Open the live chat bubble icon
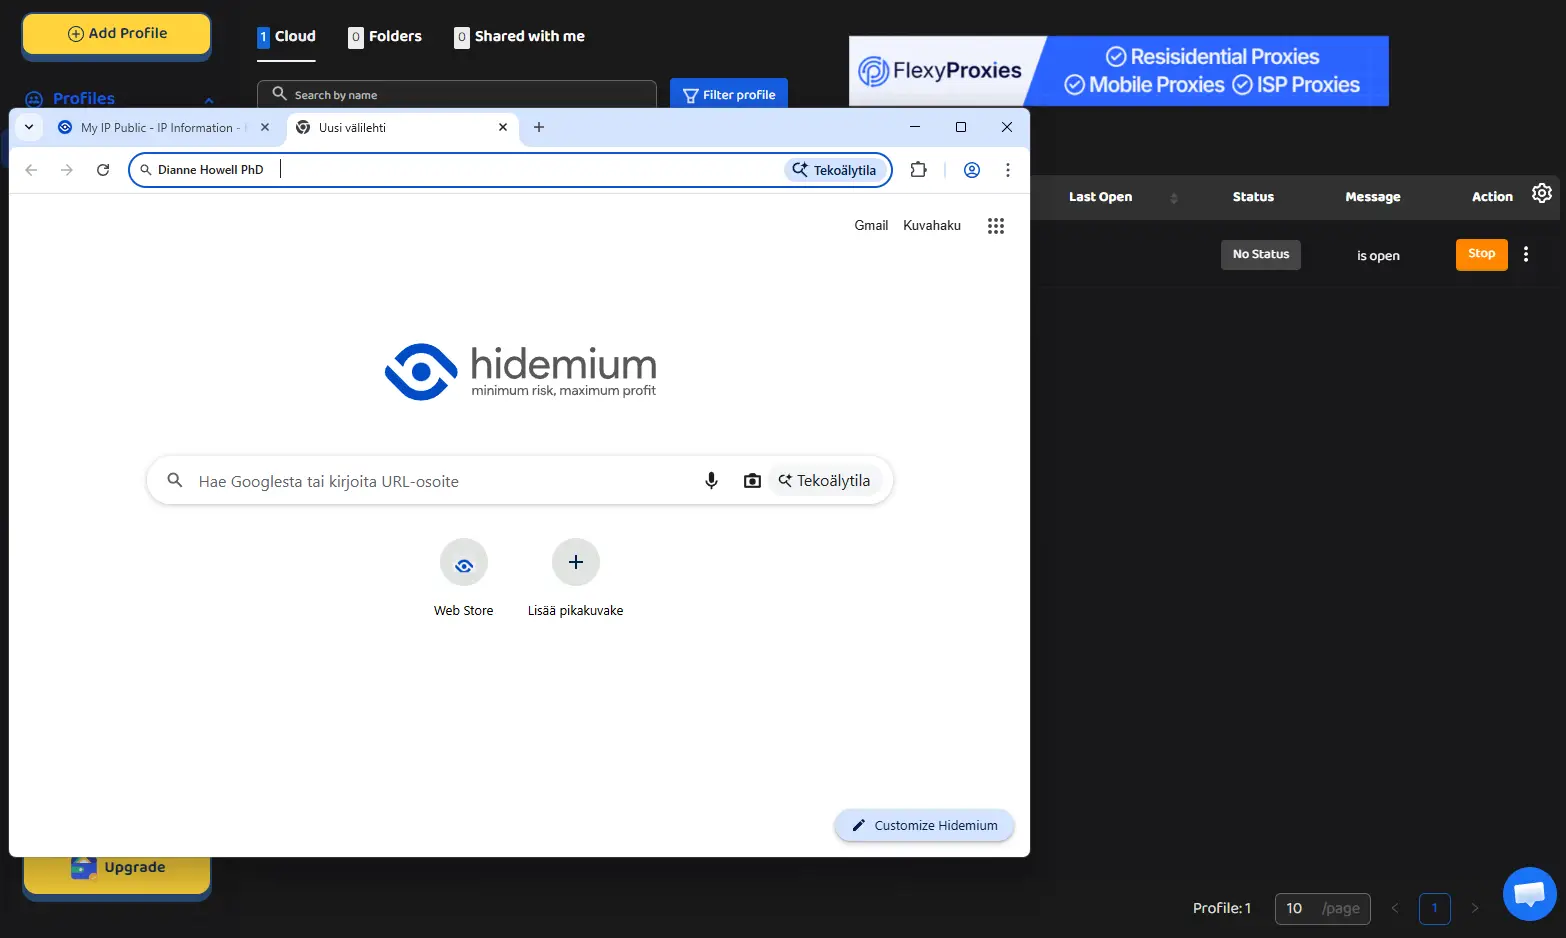The image size is (1566, 938). (x=1529, y=893)
